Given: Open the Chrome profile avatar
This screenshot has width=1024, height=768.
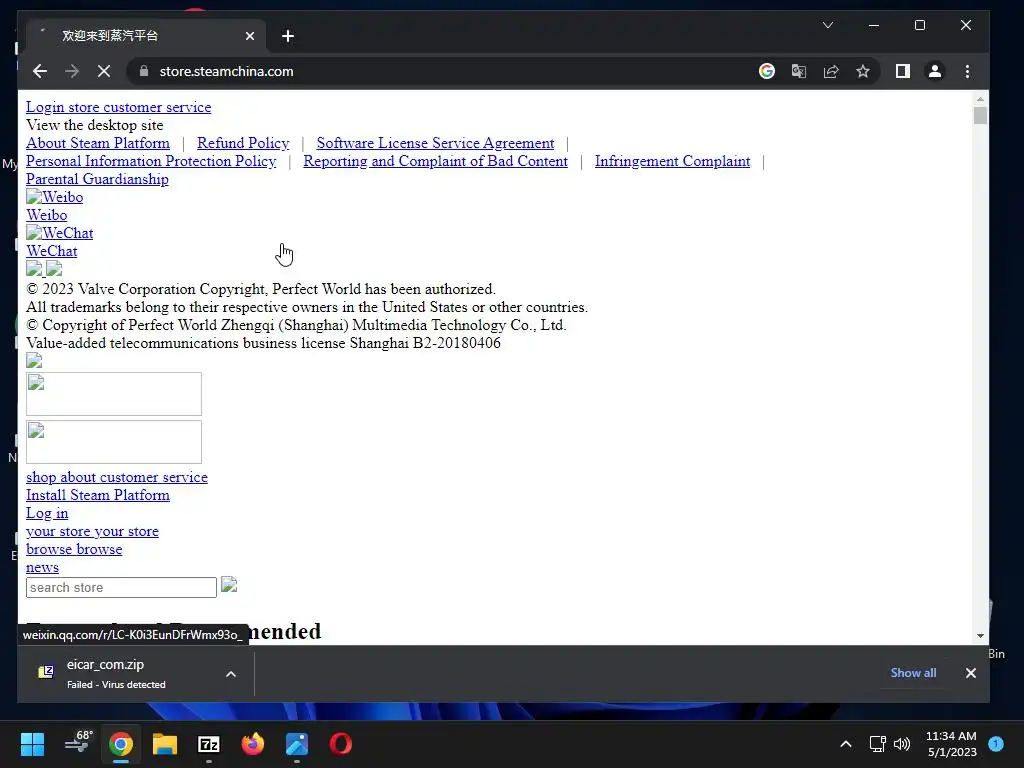Looking at the screenshot, I should point(935,71).
